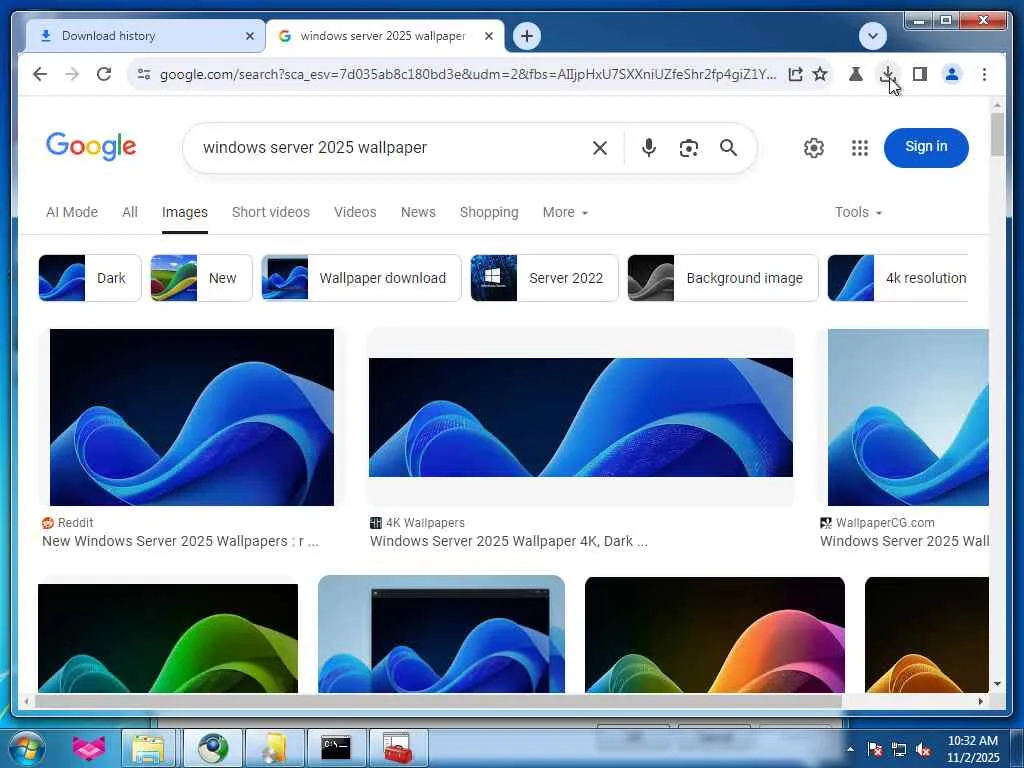Bookmark this tab with the star
The height and width of the screenshot is (768, 1024).
(820, 74)
